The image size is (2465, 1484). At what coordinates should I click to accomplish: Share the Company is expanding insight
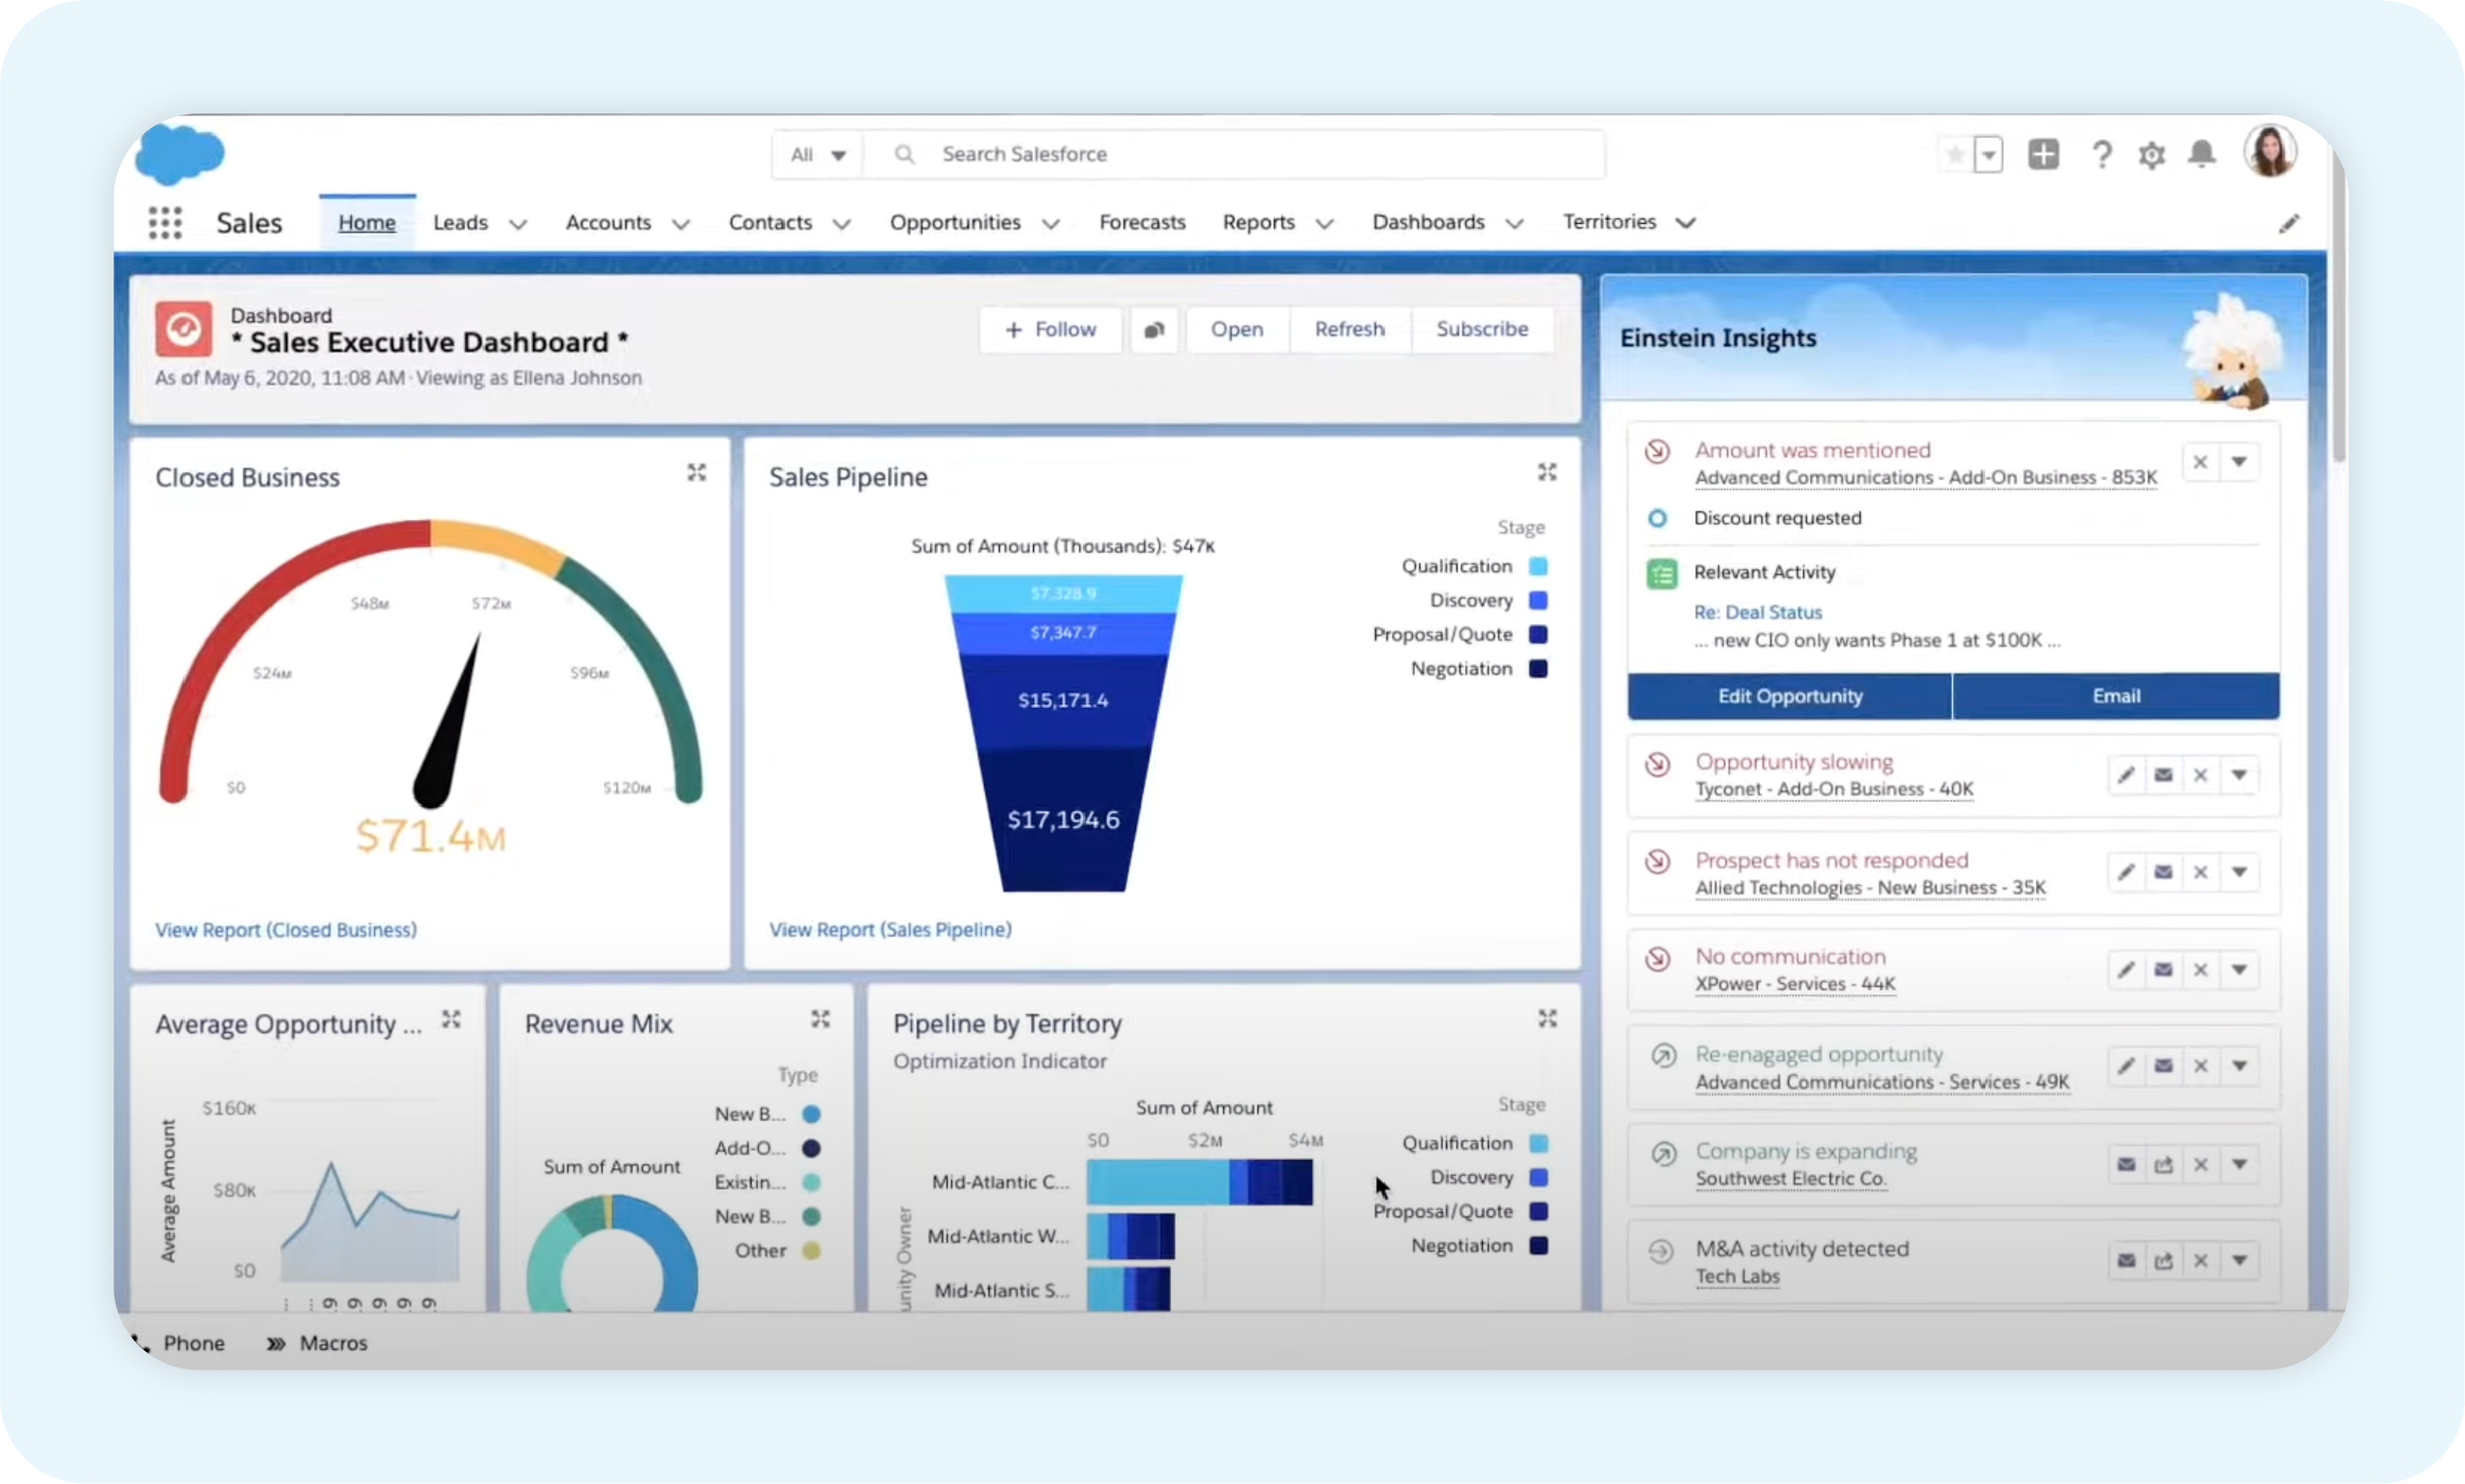[2163, 1165]
